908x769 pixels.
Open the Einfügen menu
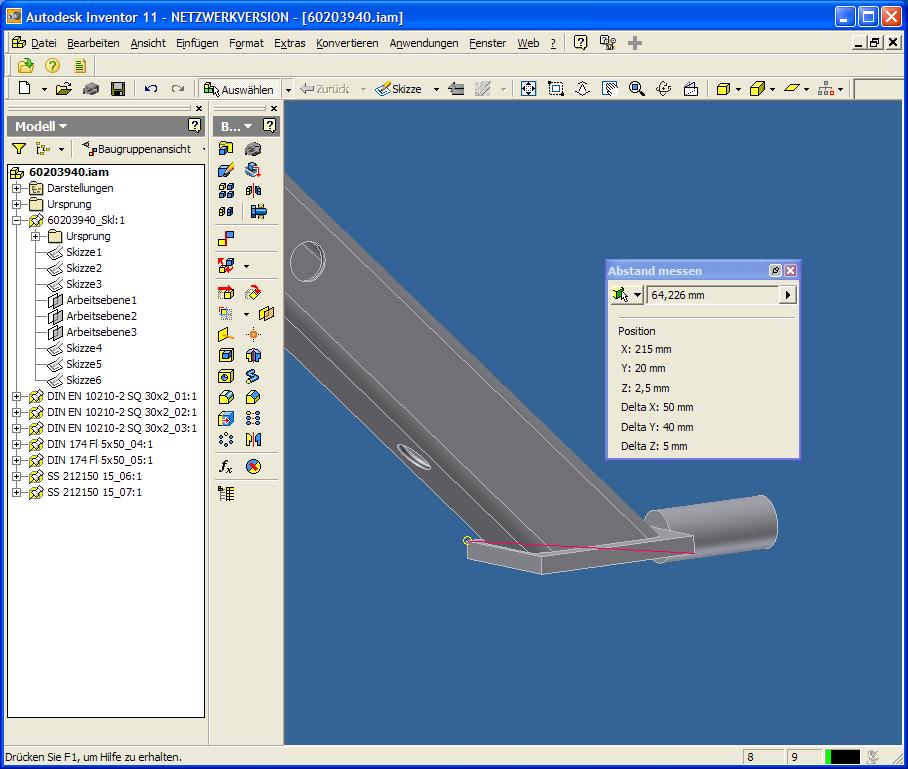(x=197, y=43)
